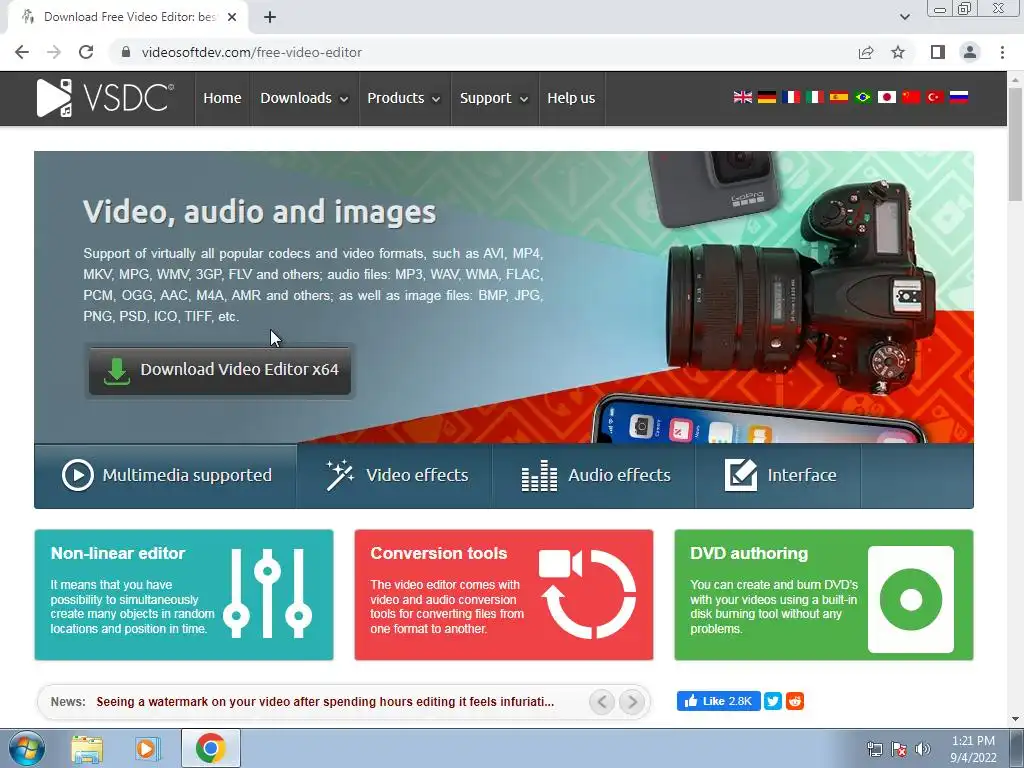Choose the French flag language

(791, 97)
